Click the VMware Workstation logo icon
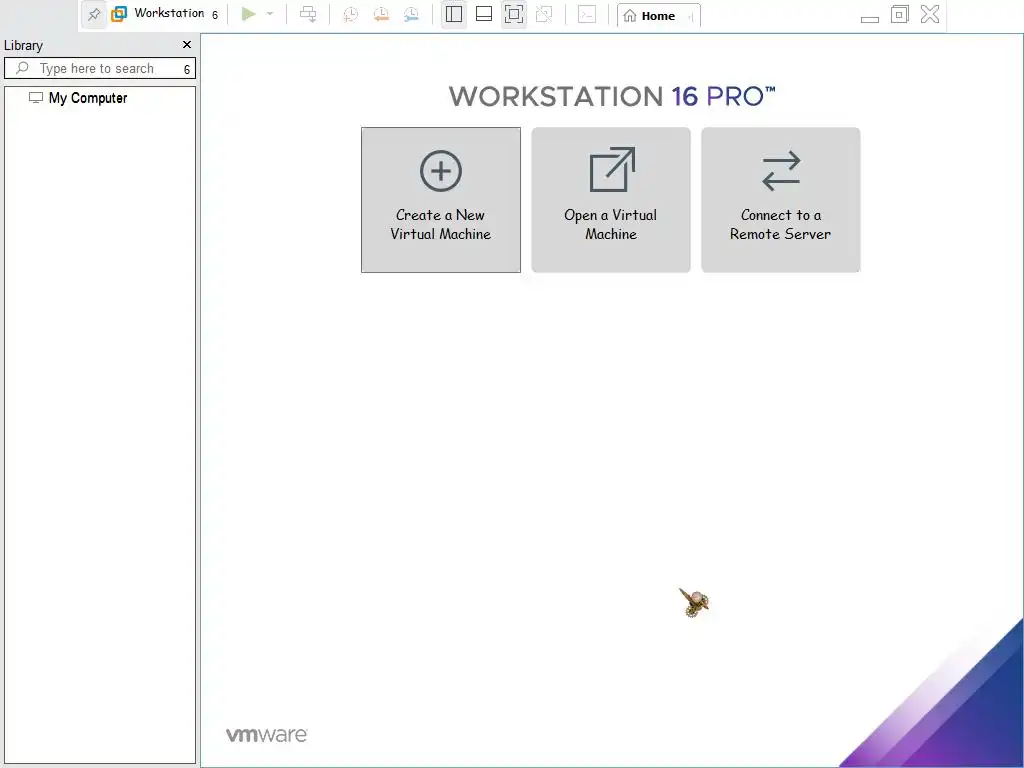 pos(119,14)
